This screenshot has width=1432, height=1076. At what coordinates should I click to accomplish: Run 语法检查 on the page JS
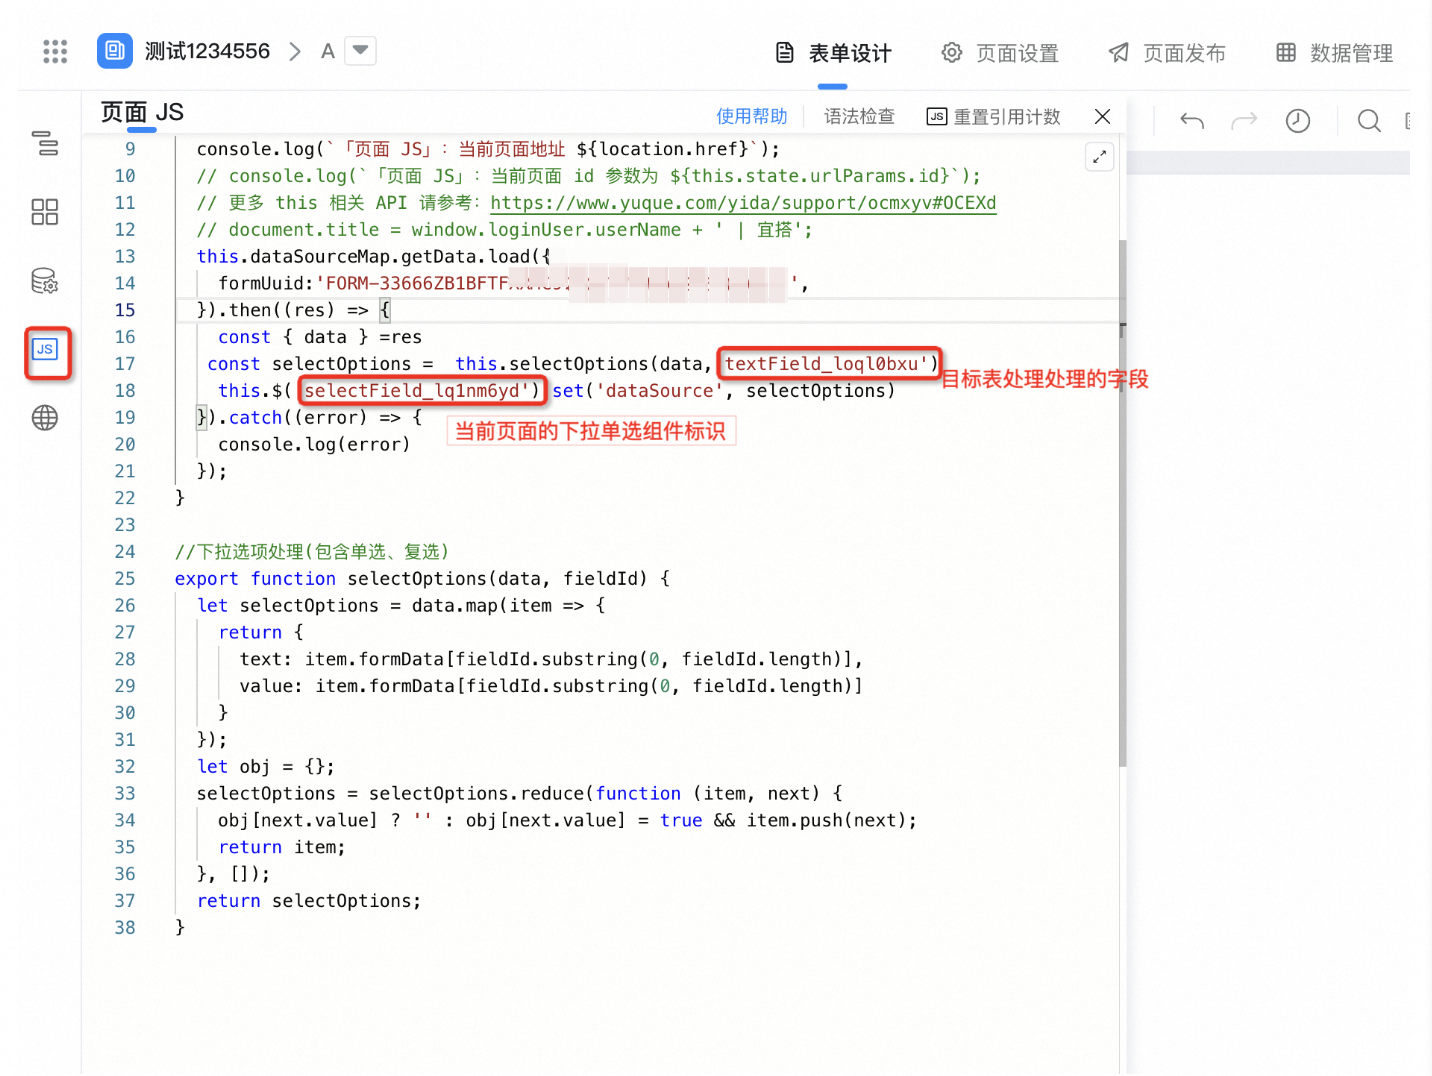(x=859, y=116)
